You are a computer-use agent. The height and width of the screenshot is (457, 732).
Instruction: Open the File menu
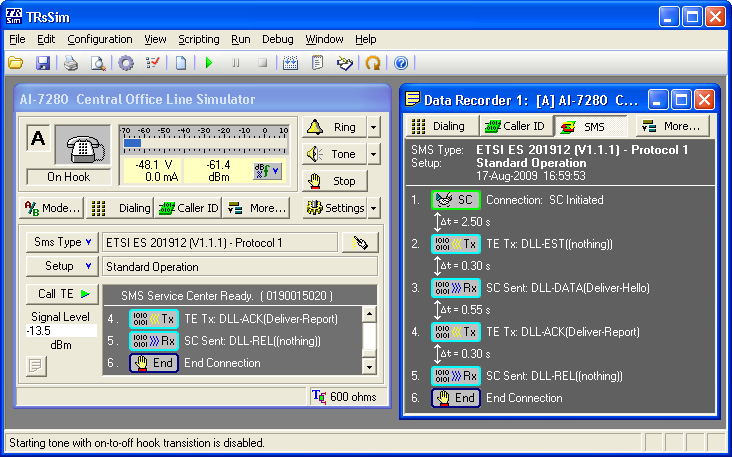point(17,39)
